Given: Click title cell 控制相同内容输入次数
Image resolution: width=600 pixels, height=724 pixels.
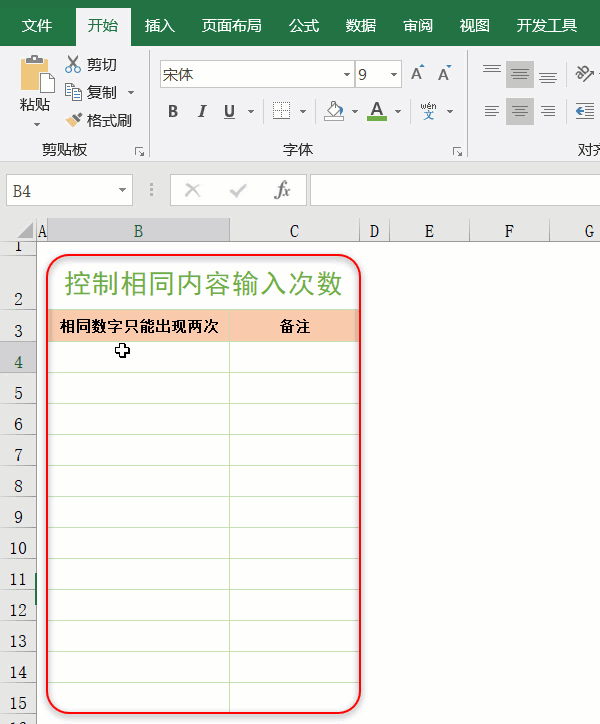Looking at the screenshot, I should click(203, 283).
